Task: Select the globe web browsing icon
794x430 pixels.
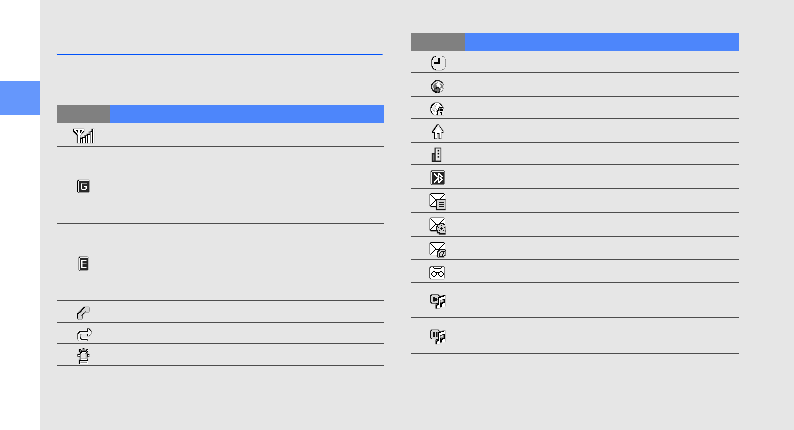Action: point(437,87)
